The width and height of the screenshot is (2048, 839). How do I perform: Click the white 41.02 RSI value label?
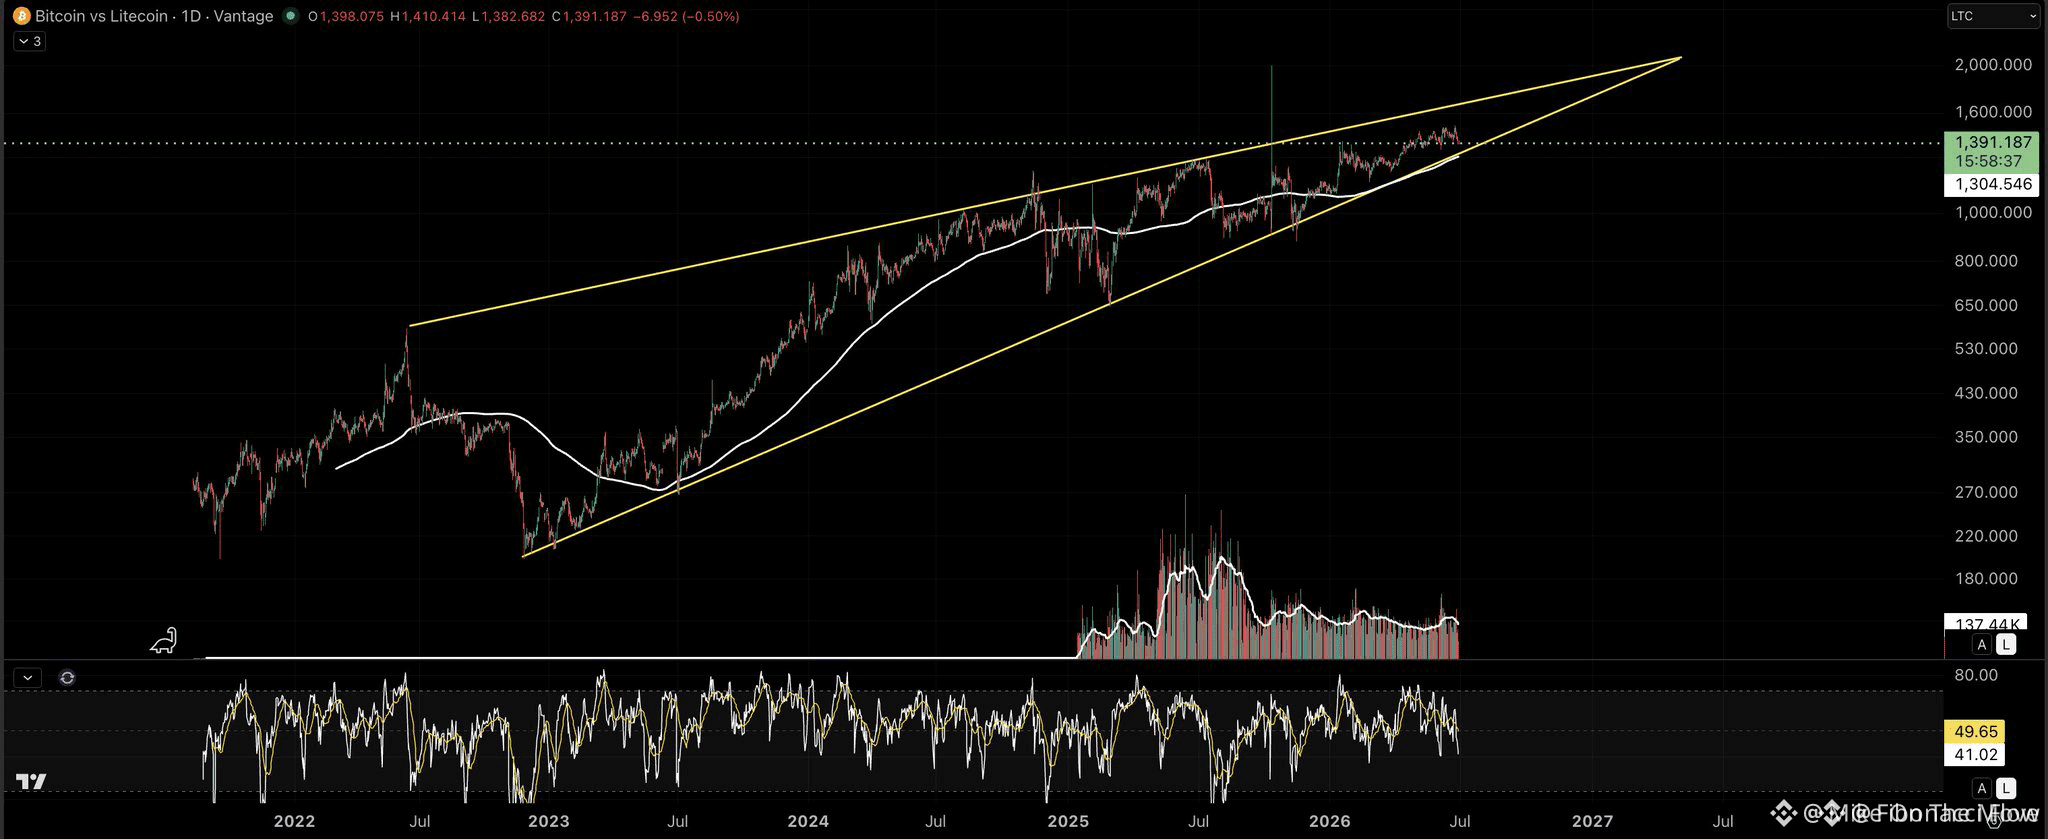(x=1975, y=755)
